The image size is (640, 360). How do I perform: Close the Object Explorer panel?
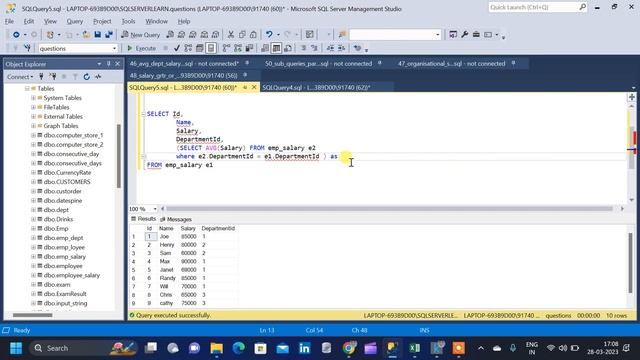coord(118,64)
